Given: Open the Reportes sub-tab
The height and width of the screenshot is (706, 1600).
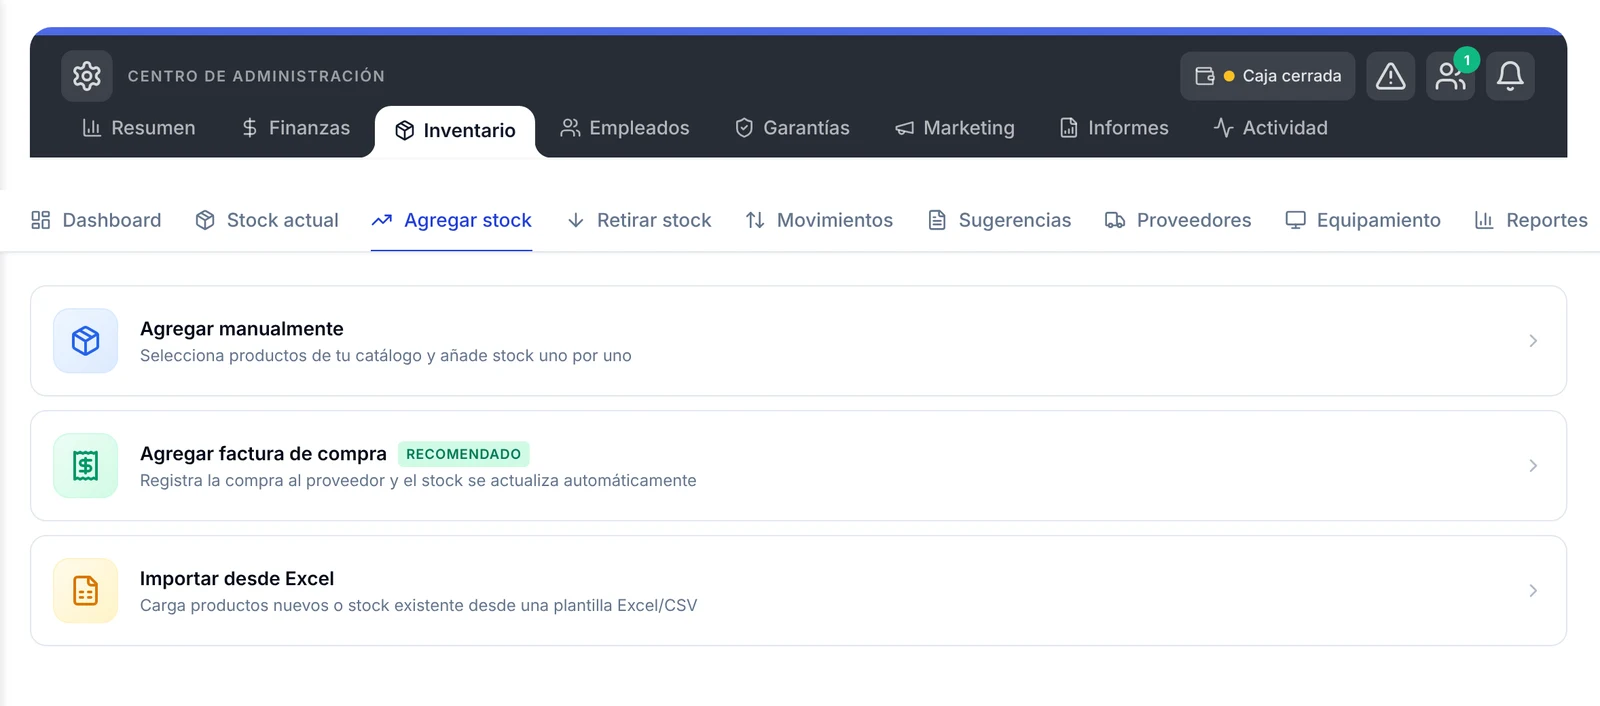Looking at the screenshot, I should 1531,220.
